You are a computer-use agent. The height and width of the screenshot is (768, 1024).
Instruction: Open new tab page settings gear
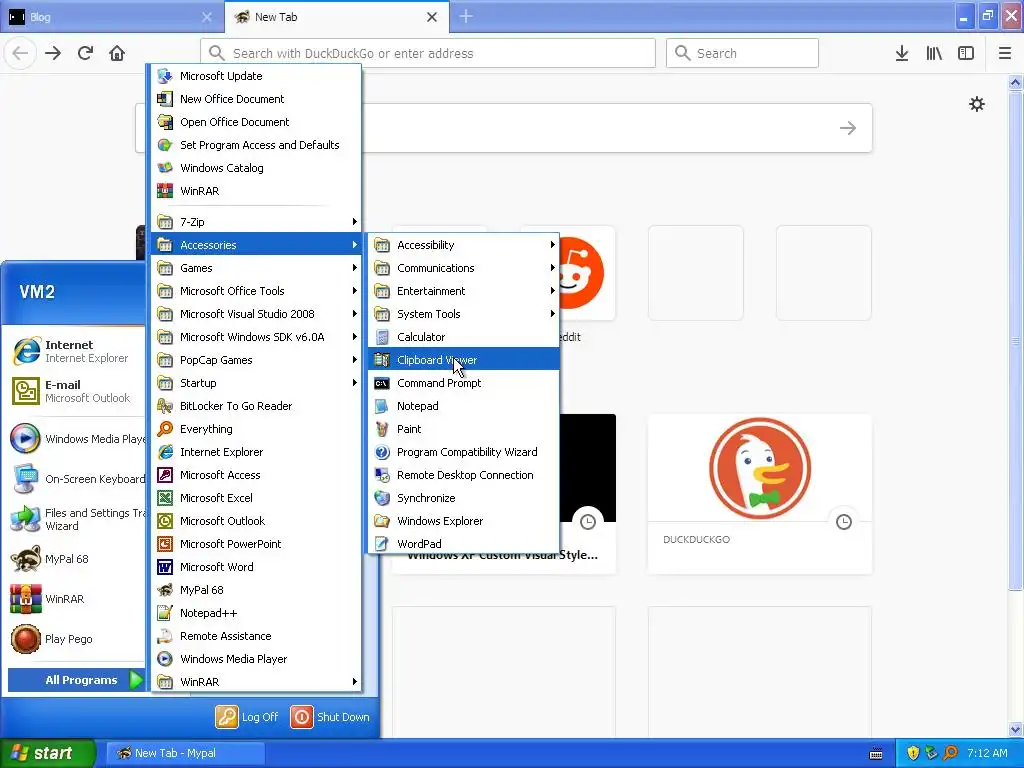coord(976,104)
